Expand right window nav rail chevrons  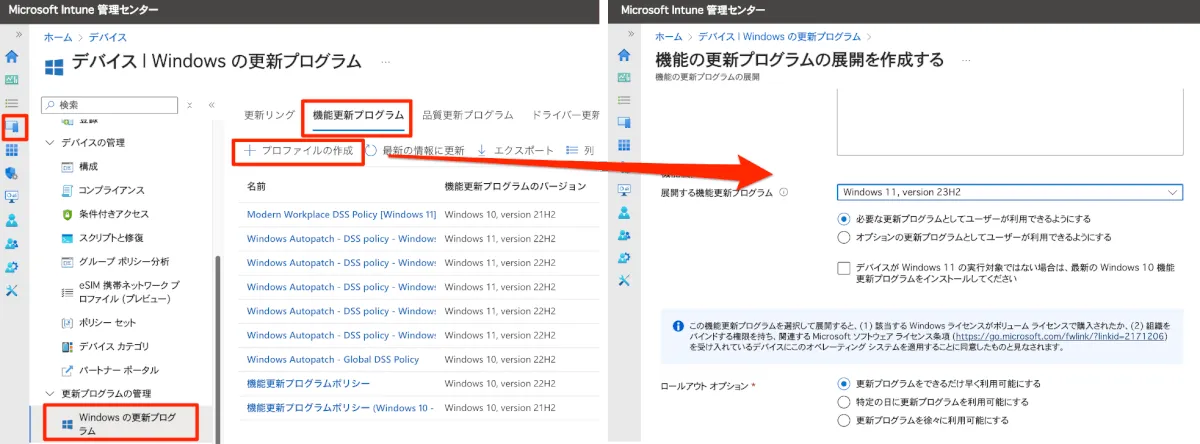pos(631,34)
